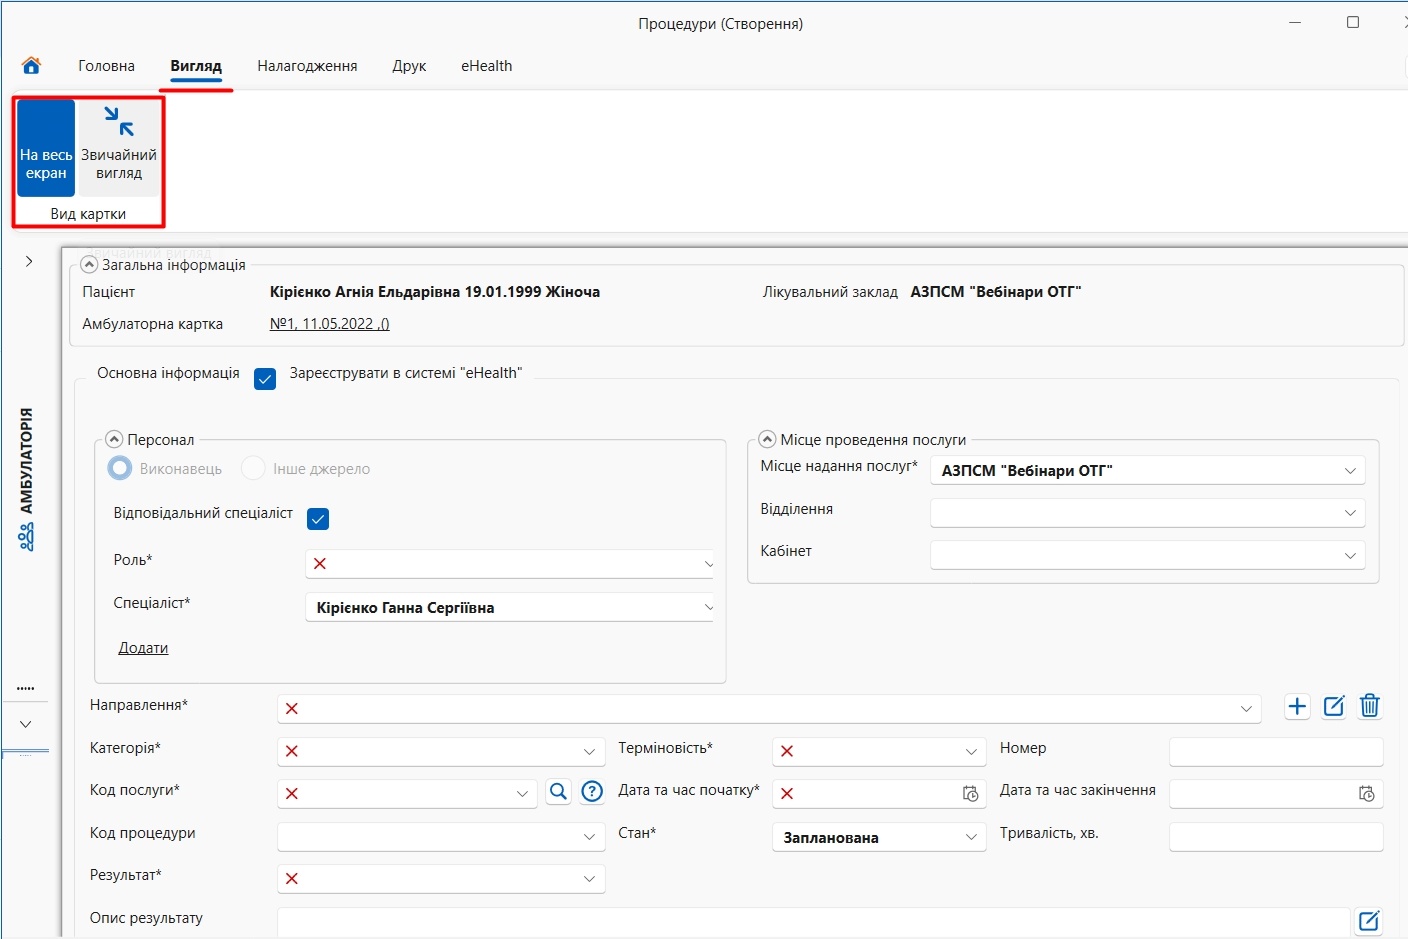The height and width of the screenshot is (939, 1408).
Task: Clear the Дата та час початку red X
Action: pyautogui.click(x=787, y=794)
